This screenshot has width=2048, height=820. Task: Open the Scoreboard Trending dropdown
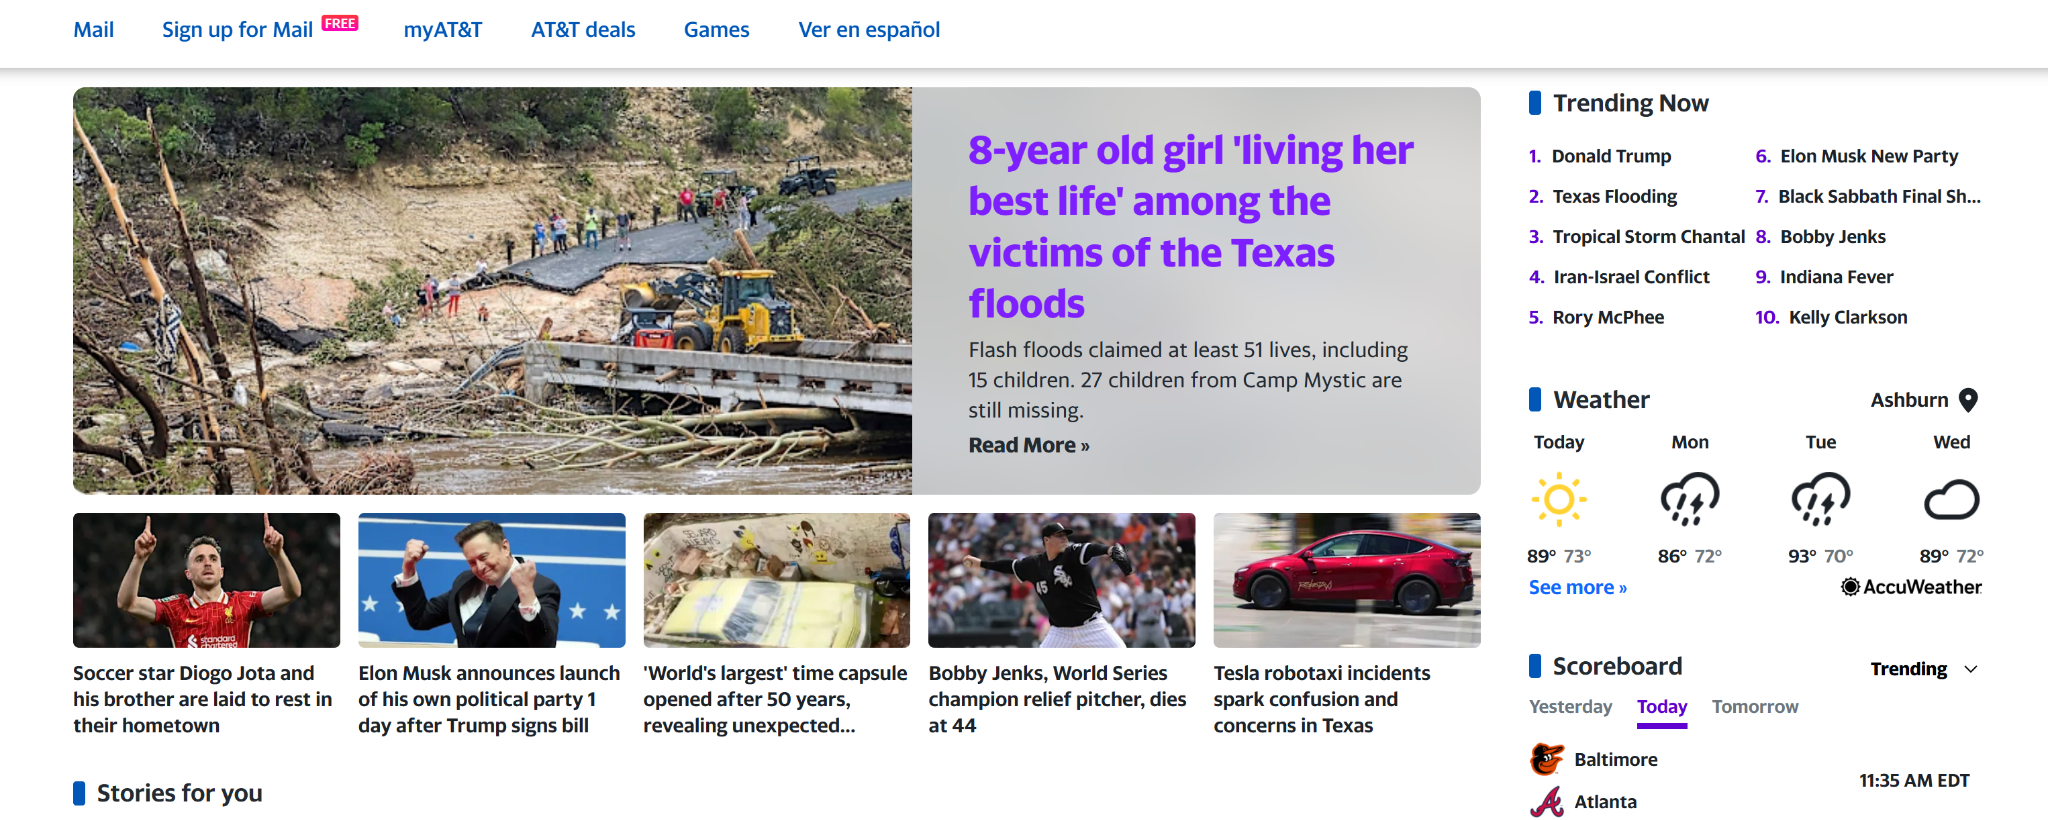click(1924, 669)
